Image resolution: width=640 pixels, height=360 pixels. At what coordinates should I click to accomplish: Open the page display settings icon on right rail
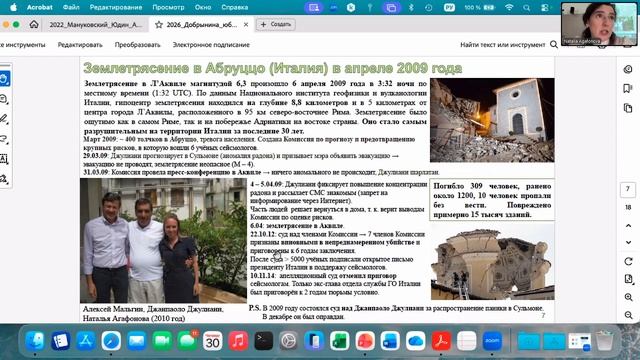tap(628, 279)
